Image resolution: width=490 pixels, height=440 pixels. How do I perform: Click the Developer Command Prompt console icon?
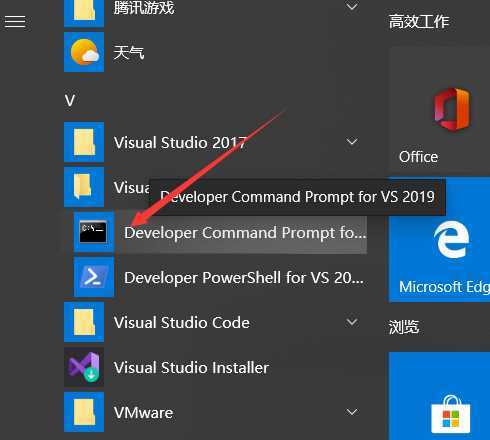pos(94,232)
